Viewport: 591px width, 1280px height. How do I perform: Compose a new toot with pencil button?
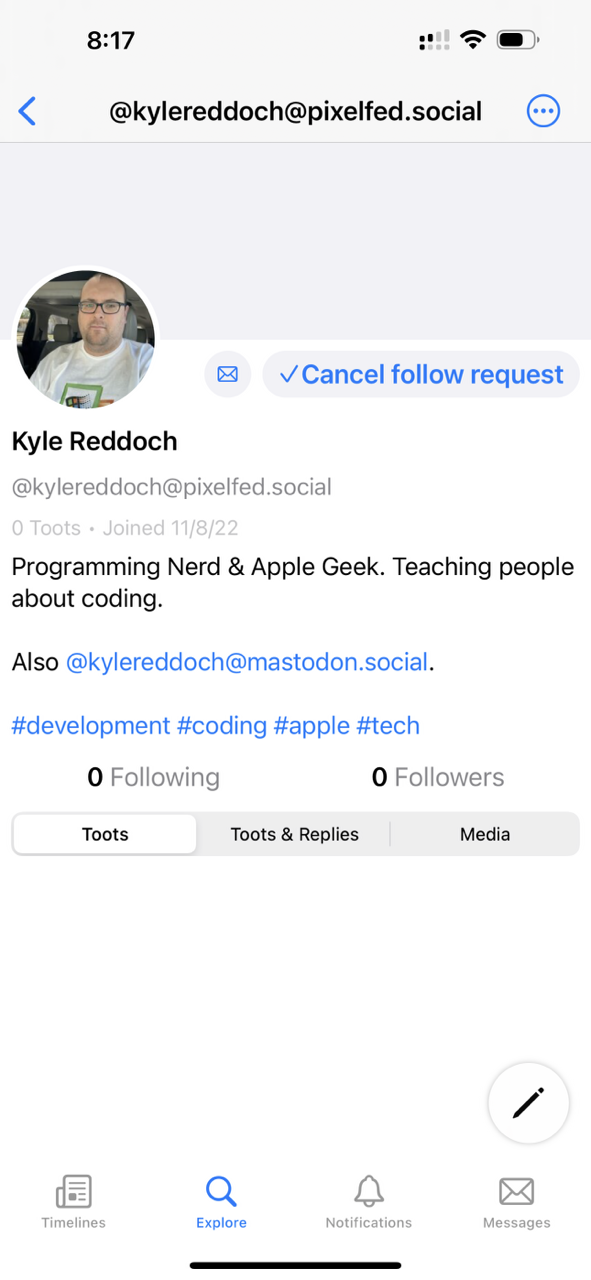[x=528, y=1103]
